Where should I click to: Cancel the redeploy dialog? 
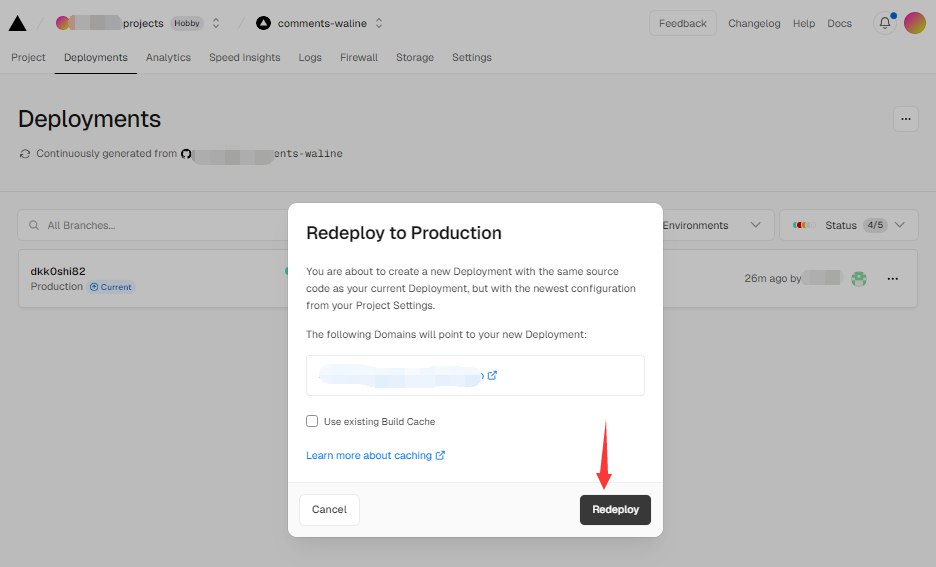coord(329,510)
